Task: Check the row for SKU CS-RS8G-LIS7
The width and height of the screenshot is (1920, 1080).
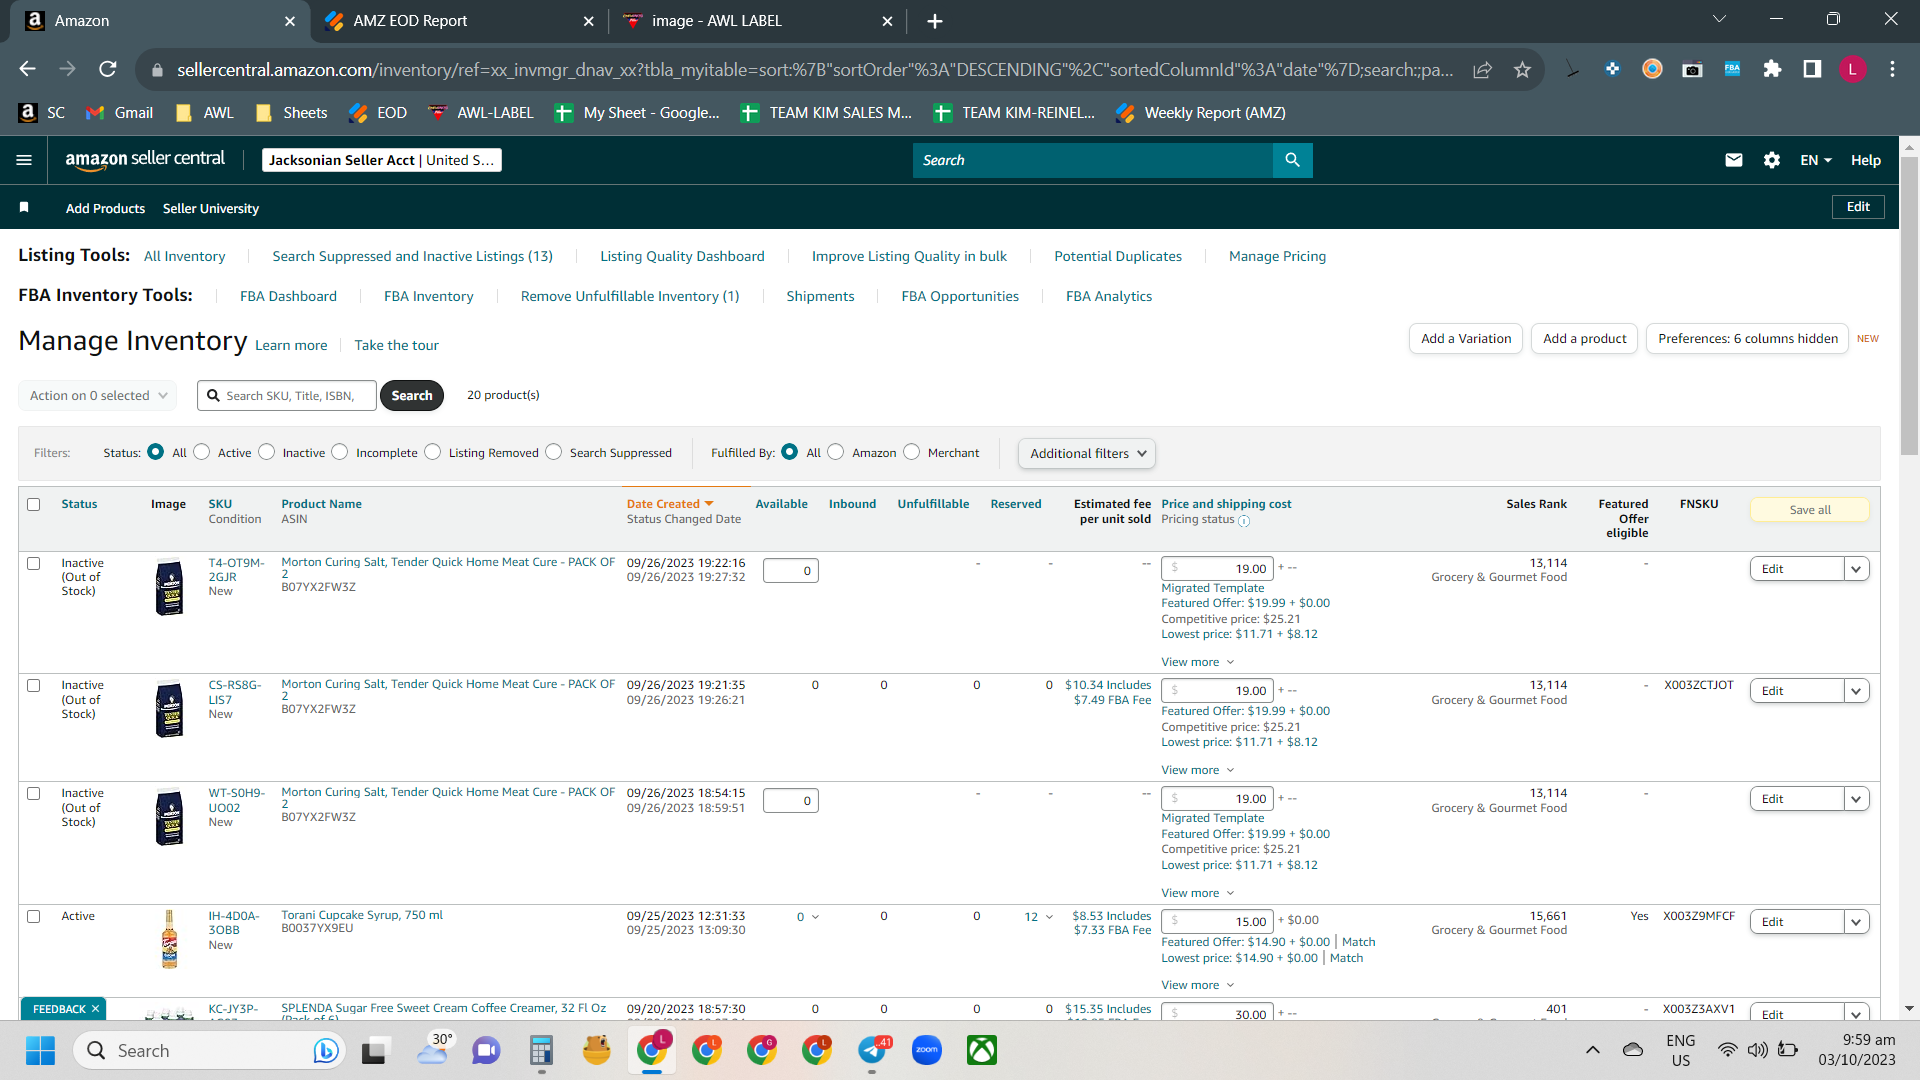Action: 34,686
